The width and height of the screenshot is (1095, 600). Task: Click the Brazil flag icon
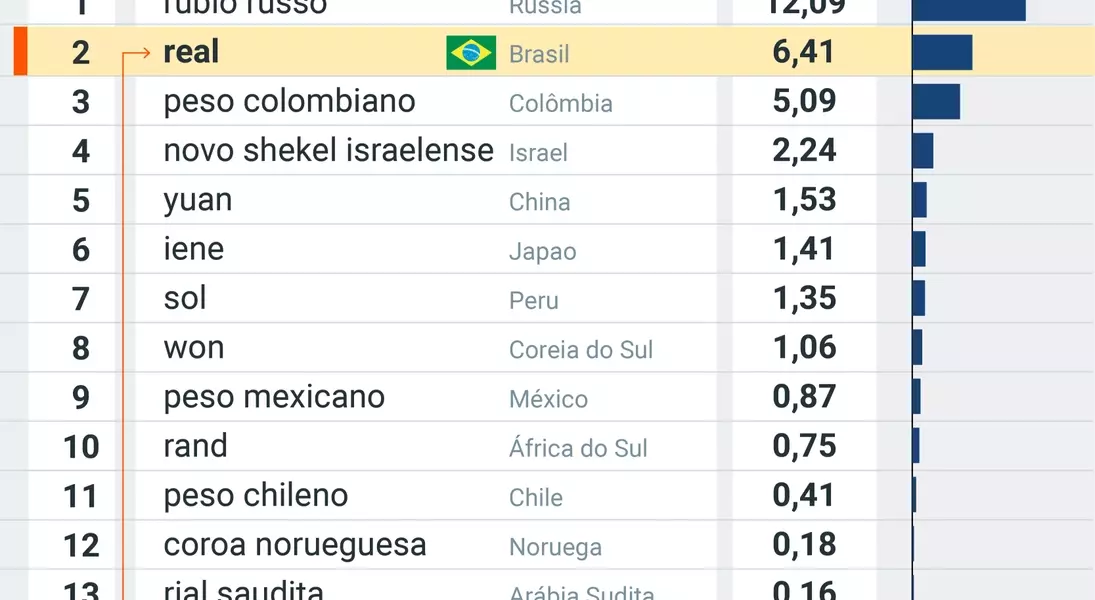point(471,53)
